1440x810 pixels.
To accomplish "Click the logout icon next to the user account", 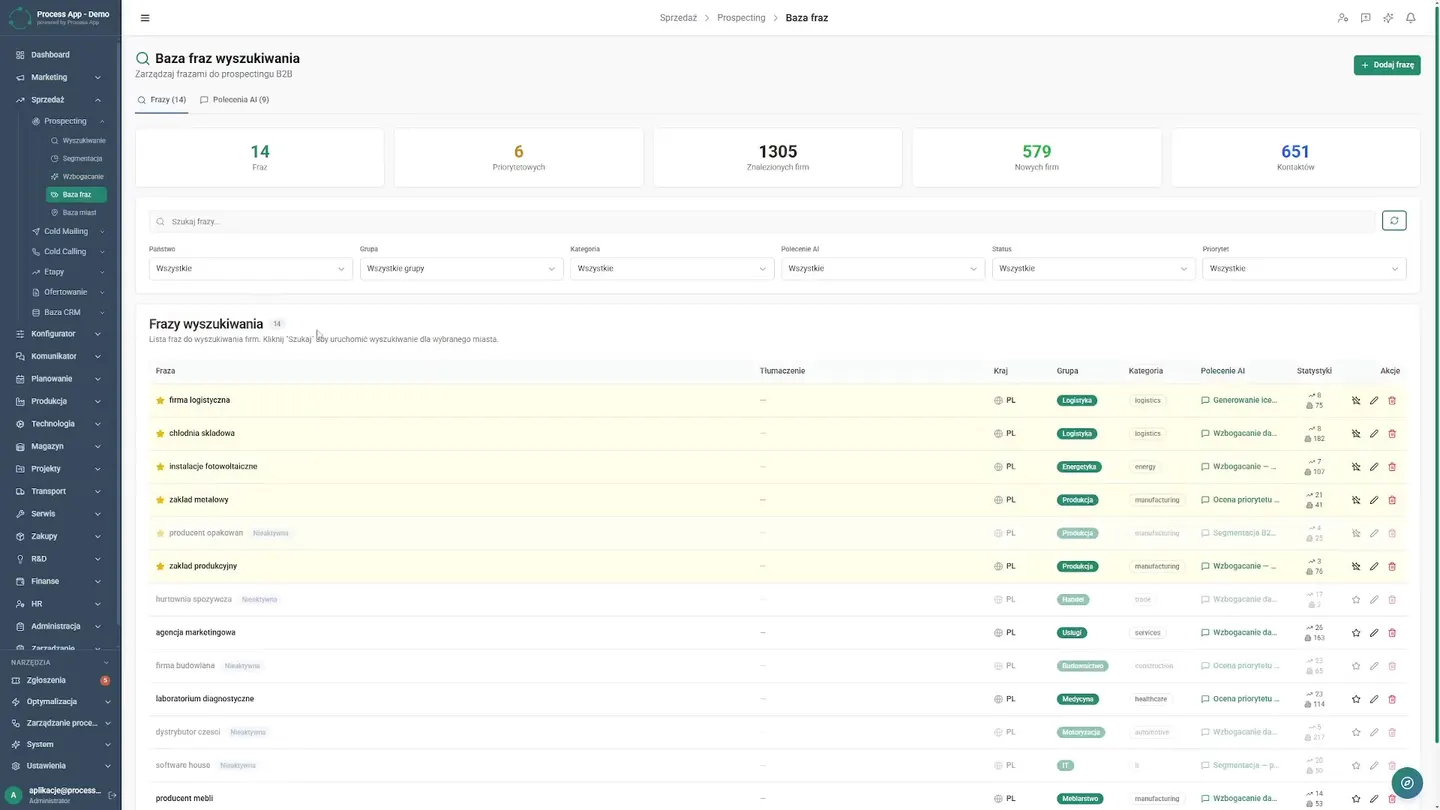I will 112,795.
